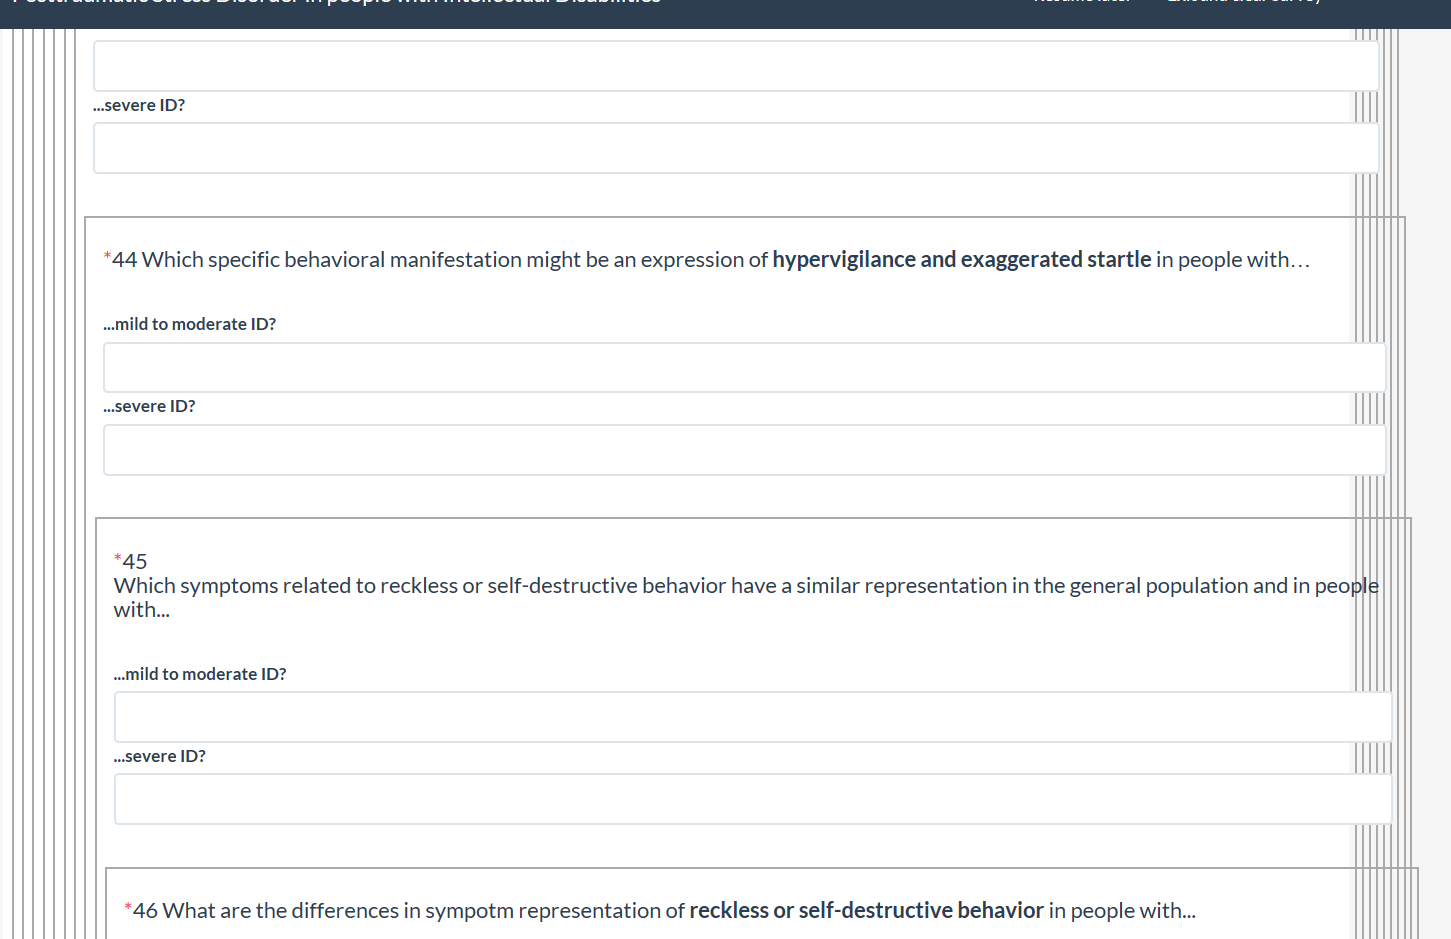Click the mild to moderate ID label in question 45
The height and width of the screenshot is (939, 1451).
pyautogui.click(x=200, y=674)
